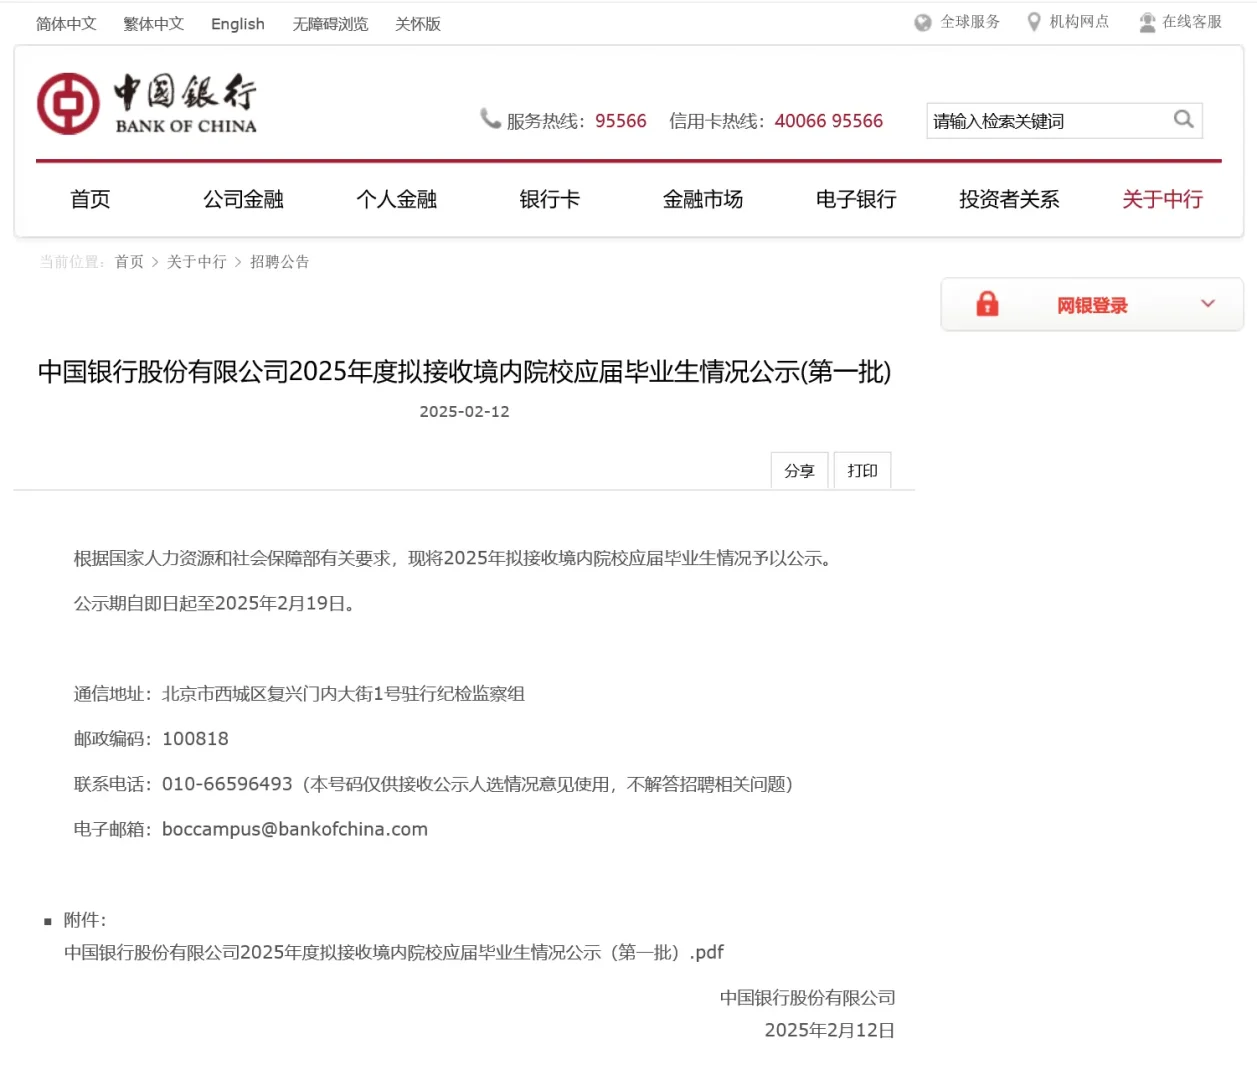Click the 网银登录 login label
This screenshot has height=1080, width=1257.
(x=1092, y=305)
